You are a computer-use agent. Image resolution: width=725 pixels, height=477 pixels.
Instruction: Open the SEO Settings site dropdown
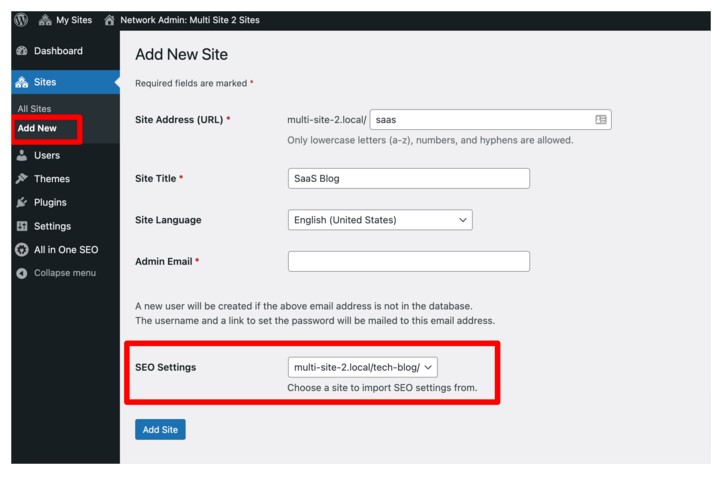[362, 367]
